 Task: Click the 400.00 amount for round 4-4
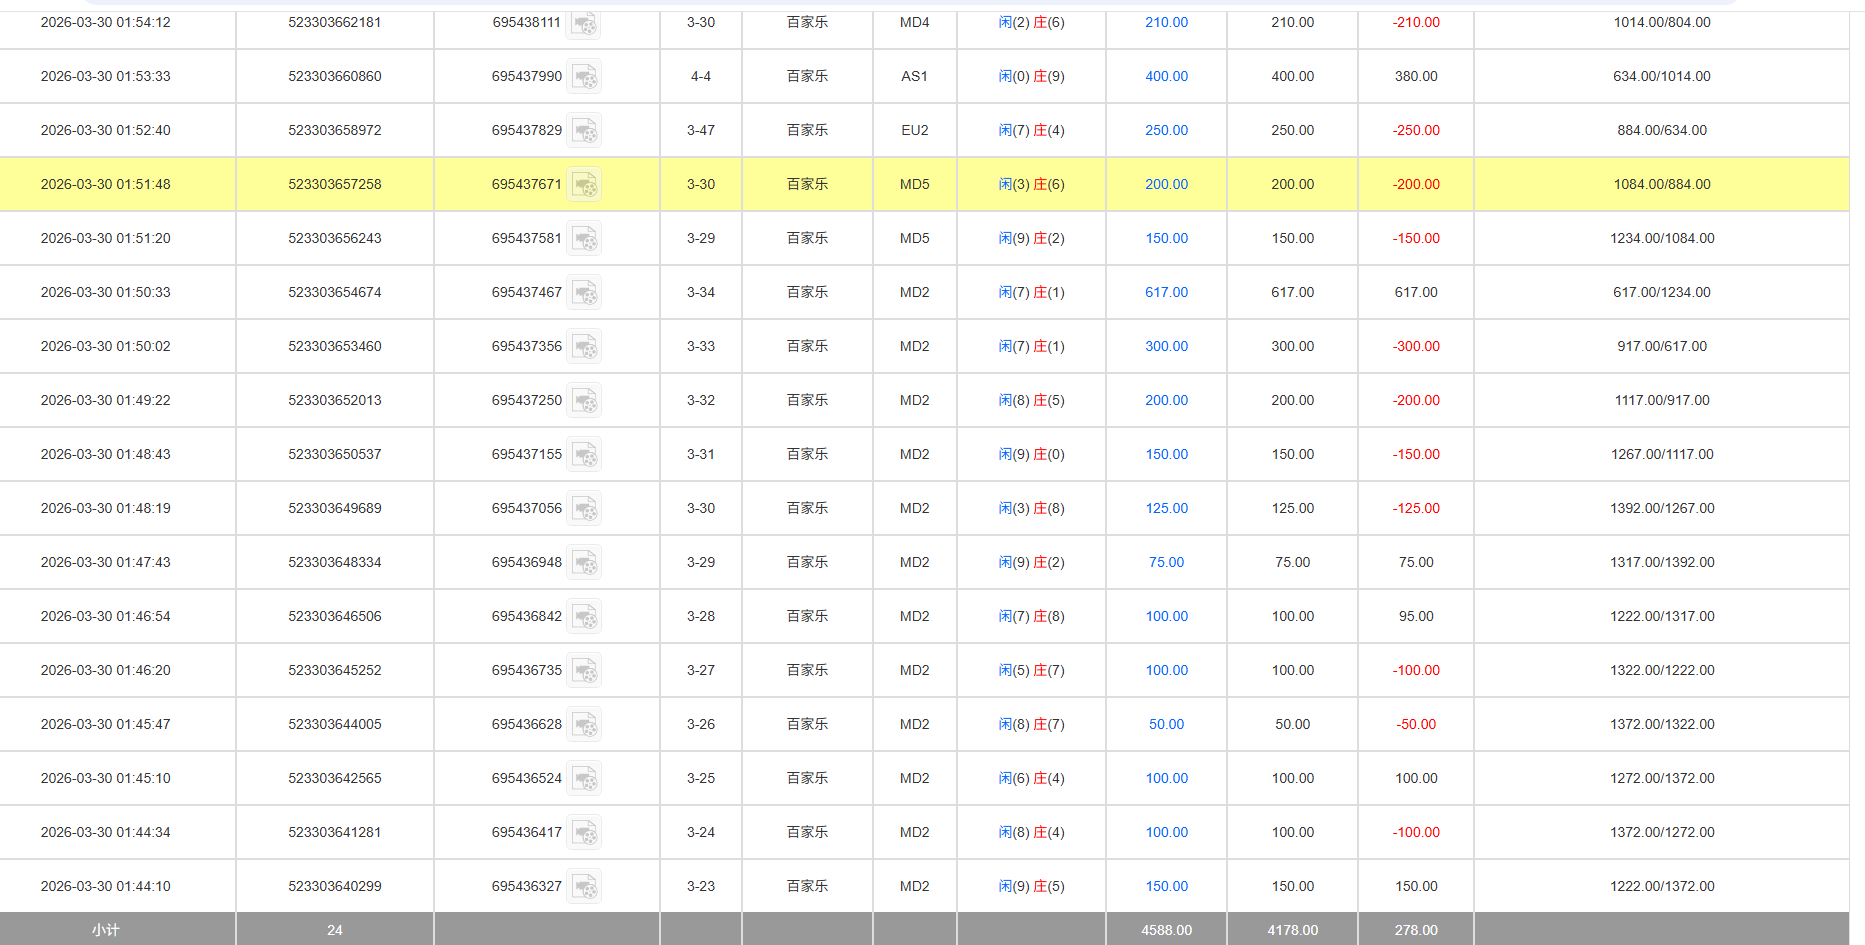pyautogui.click(x=1165, y=76)
